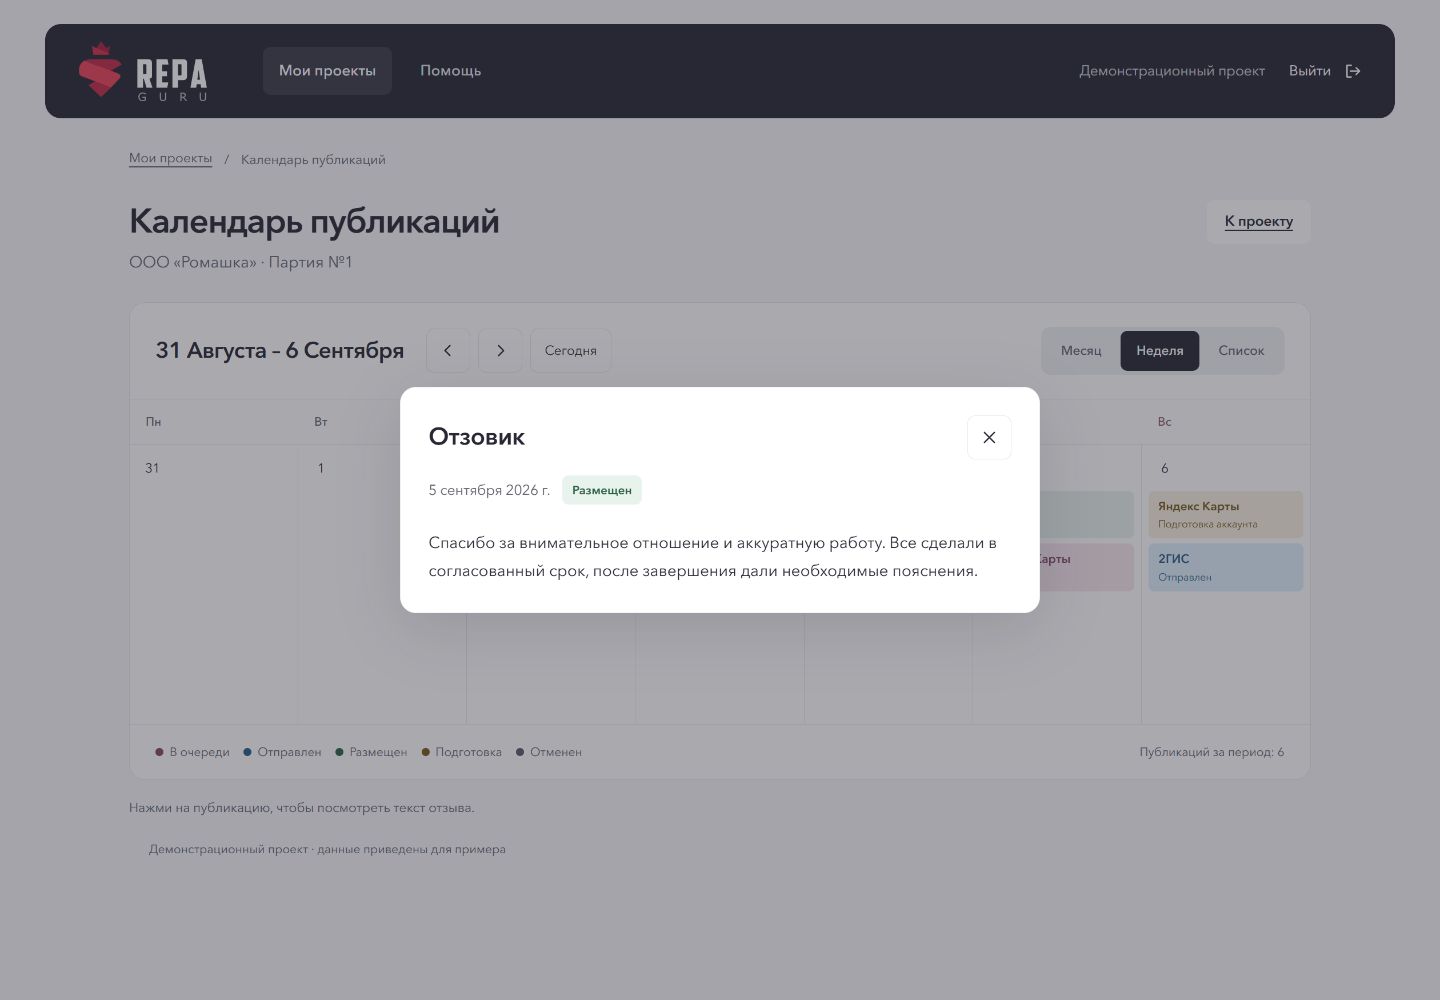This screenshot has width=1440, height=1000.
Task: Click the Пн column header
Action: 153,422
